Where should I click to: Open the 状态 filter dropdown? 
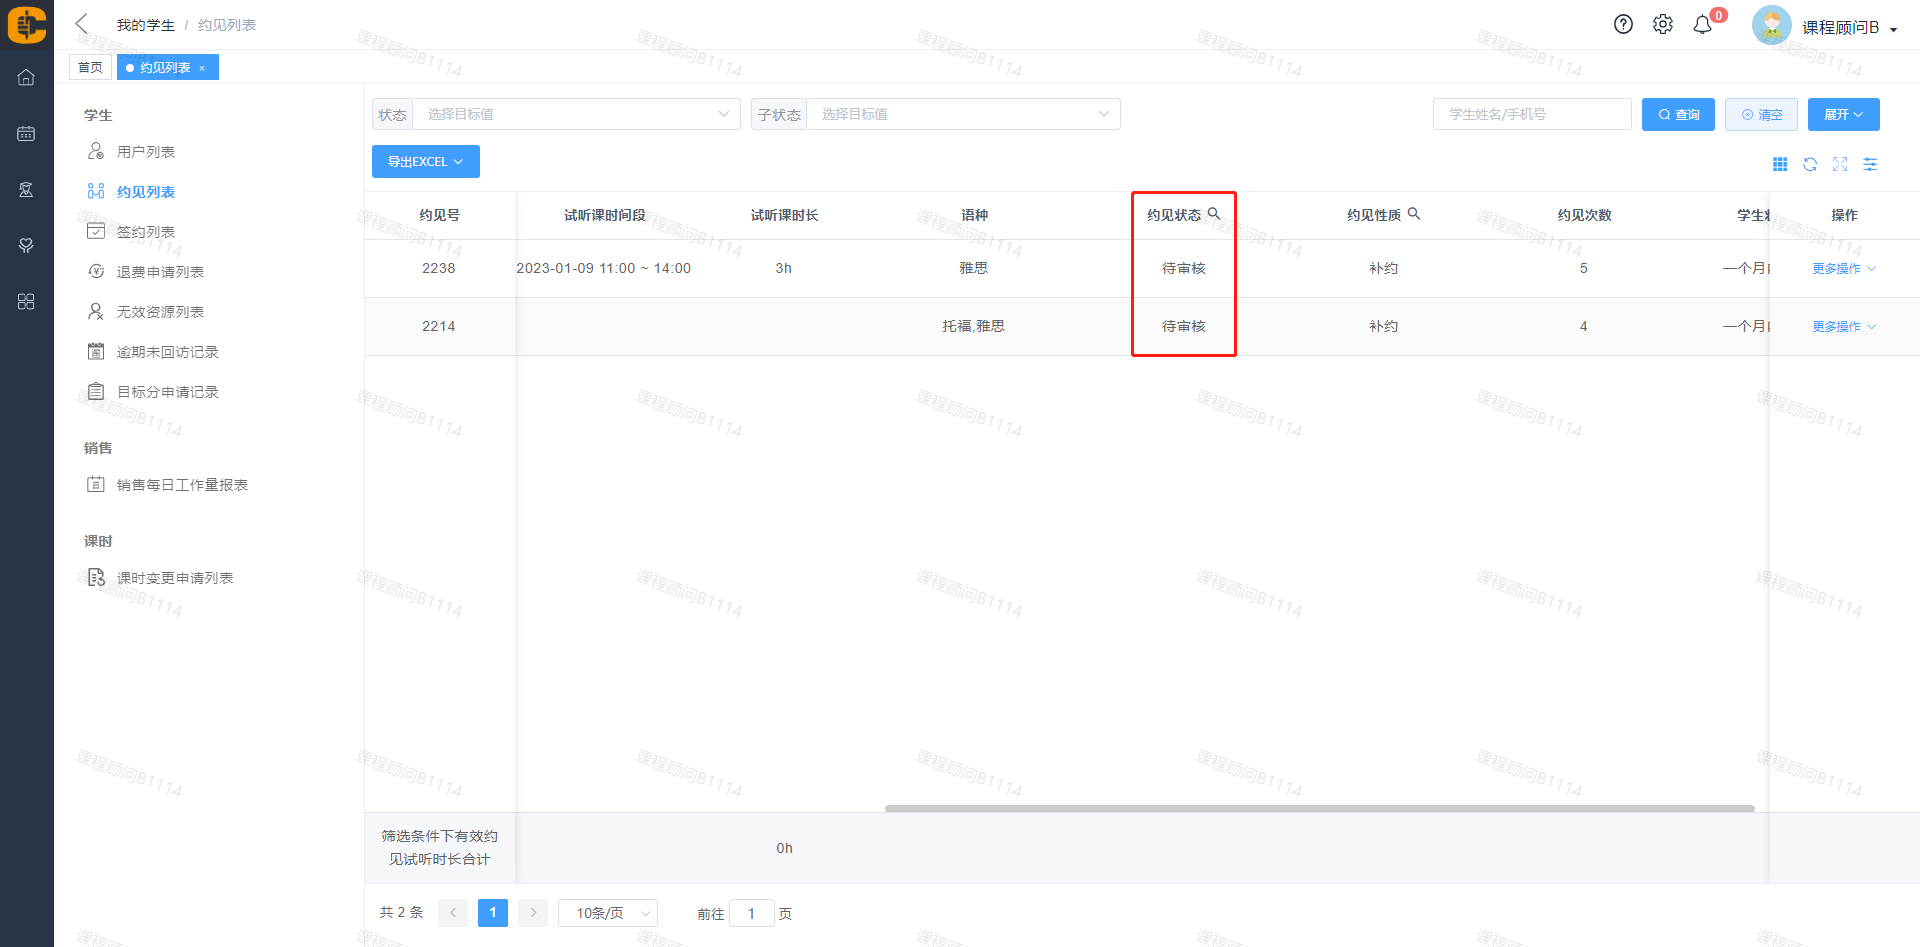click(x=576, y=114)
